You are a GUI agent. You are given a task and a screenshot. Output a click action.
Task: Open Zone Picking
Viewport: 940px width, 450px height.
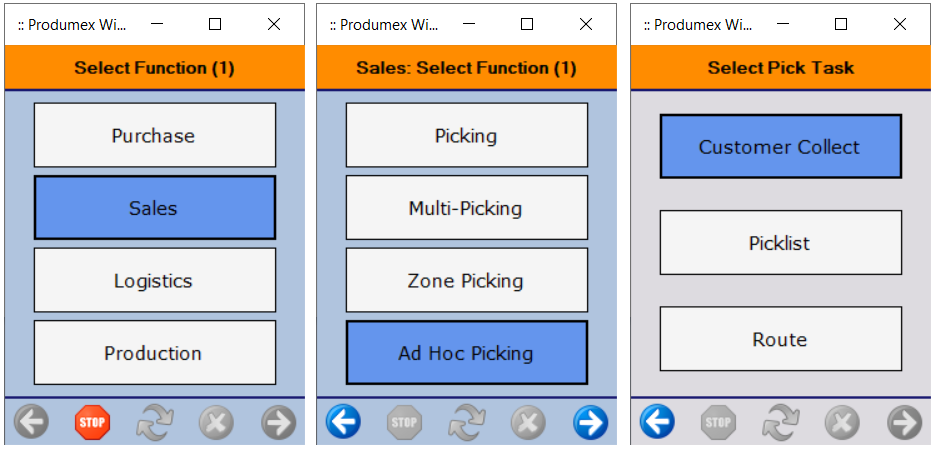point(466,280)
